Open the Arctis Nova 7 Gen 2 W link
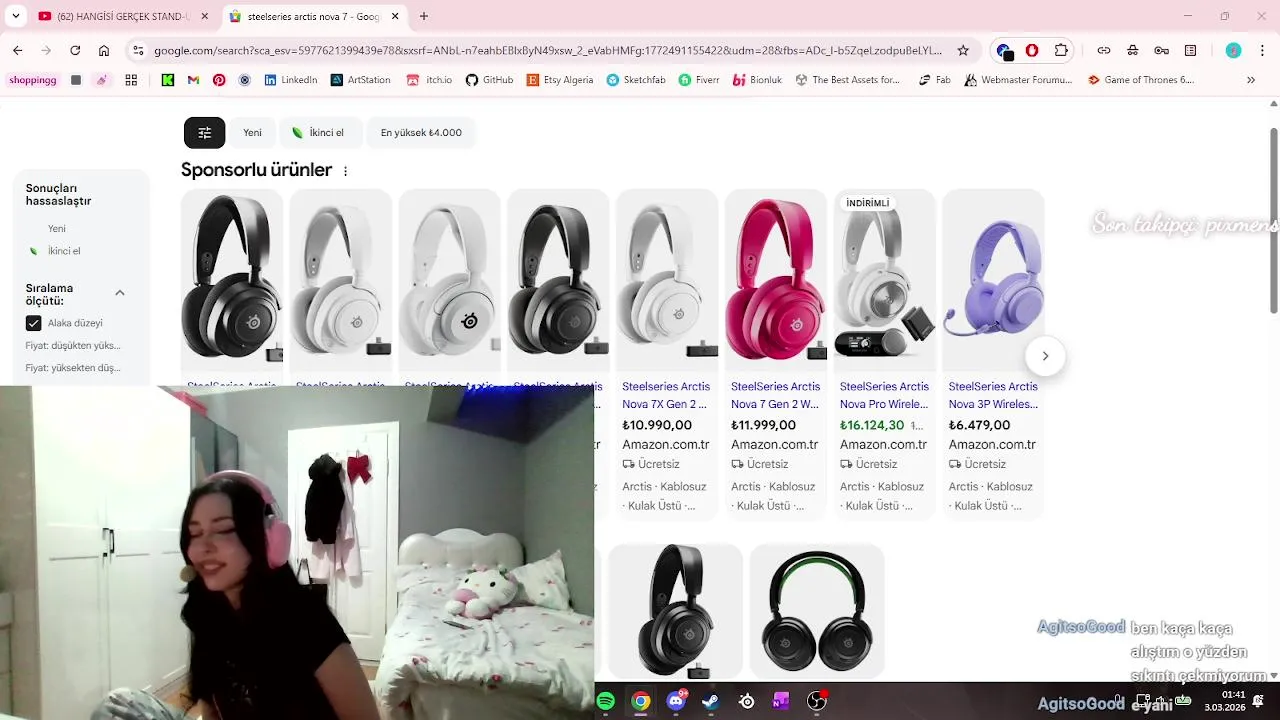The image size is (1280, 720). (x=775, y=395)
